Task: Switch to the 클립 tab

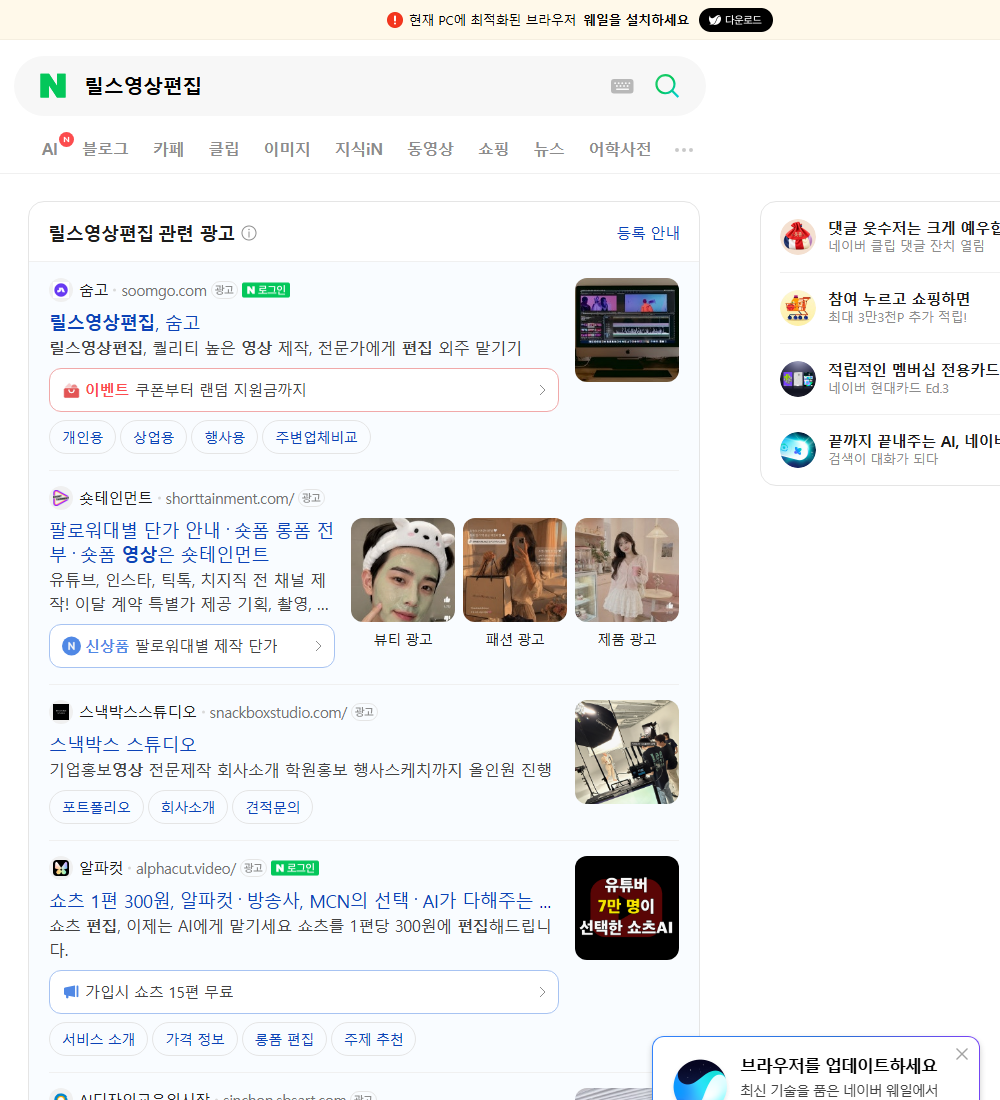Action: (224, 149)
